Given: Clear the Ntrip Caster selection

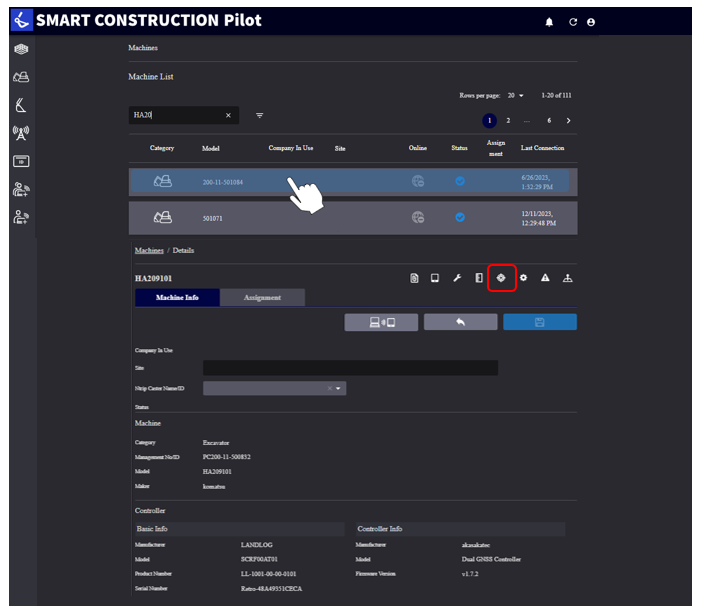Looking at the screenshot, I should (330, 388).
